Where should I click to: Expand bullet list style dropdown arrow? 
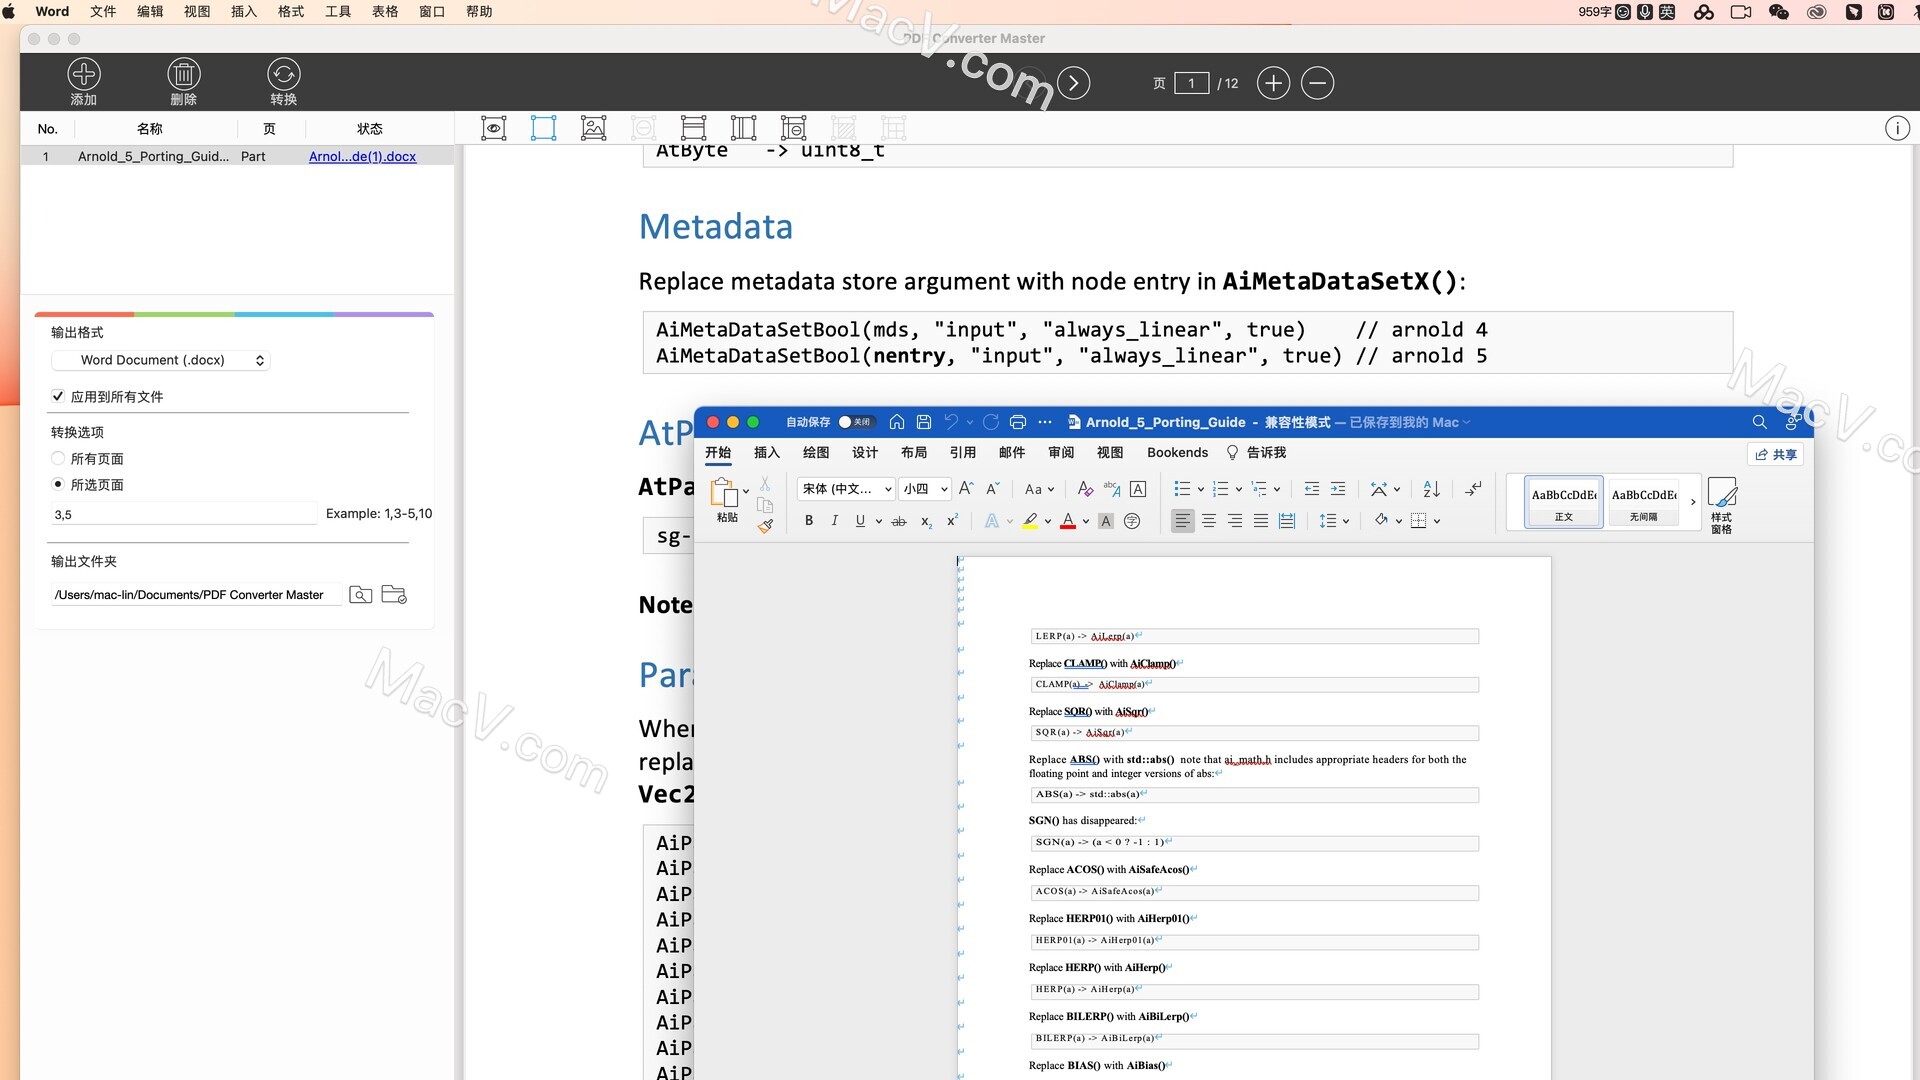[1200, 490]
